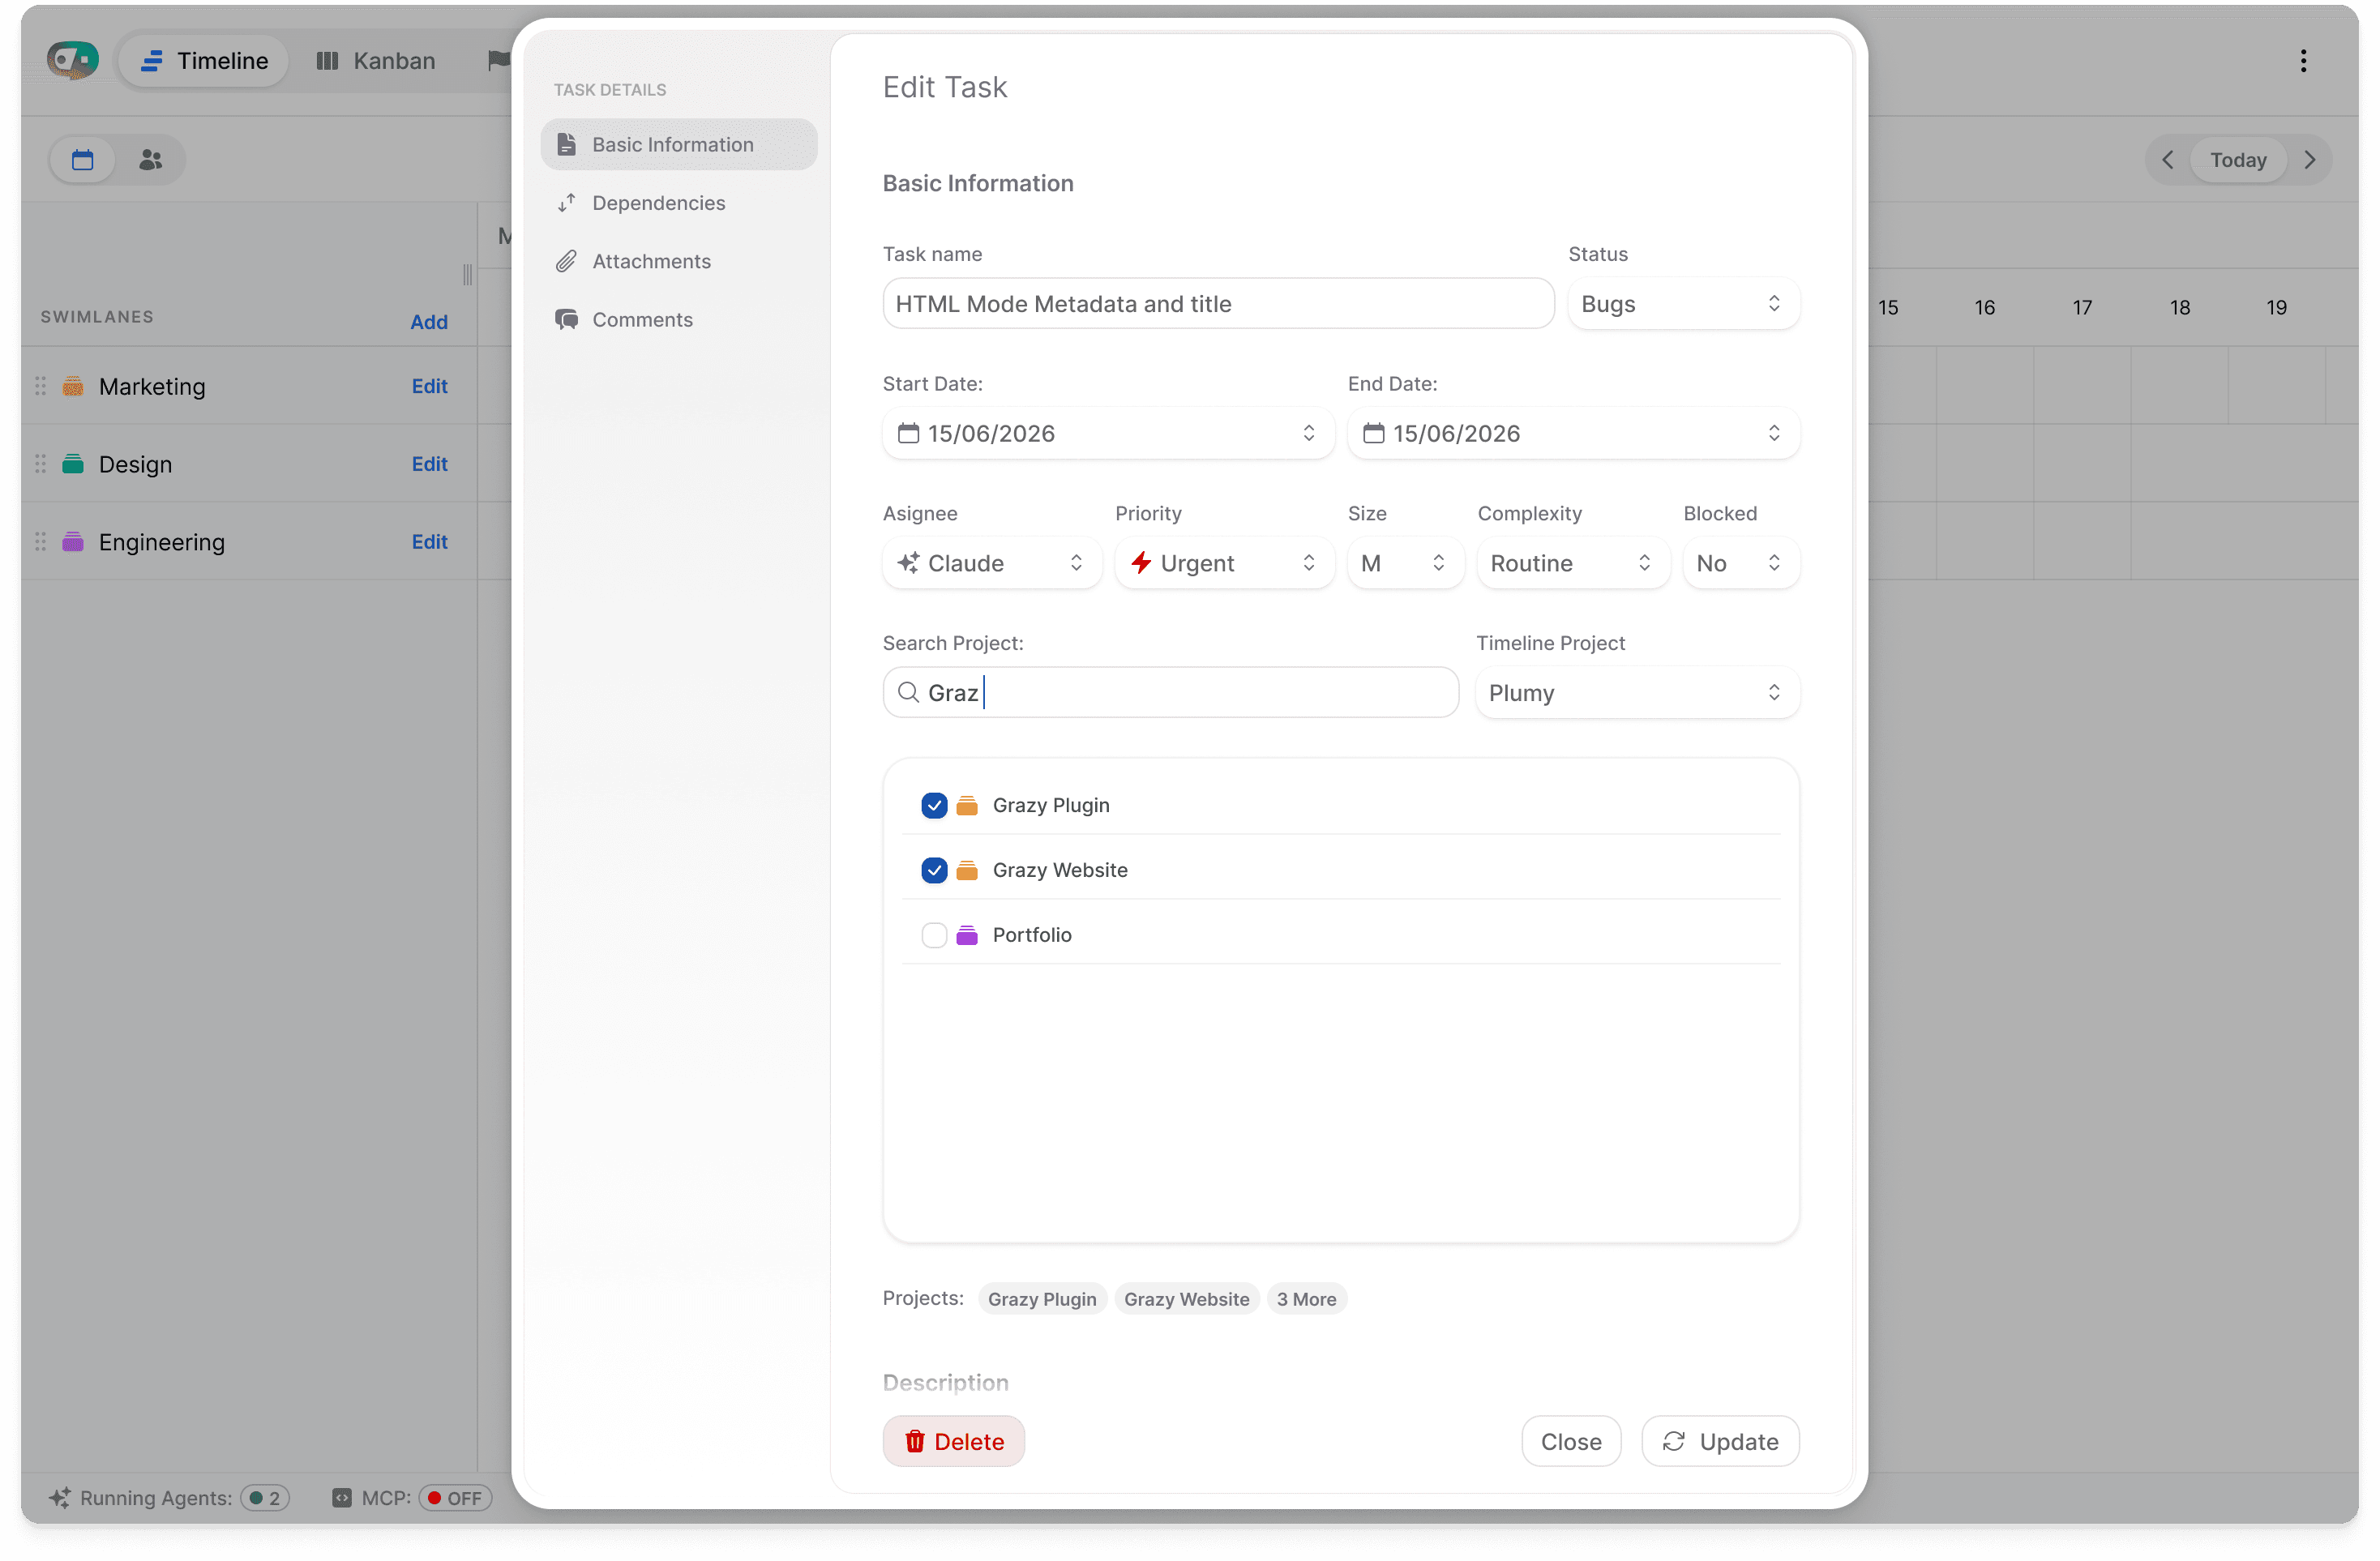The image size is (2380, 1561).
Task: Click the search magnifier icon
Action: pyautogui.click(x=908, y=692)
